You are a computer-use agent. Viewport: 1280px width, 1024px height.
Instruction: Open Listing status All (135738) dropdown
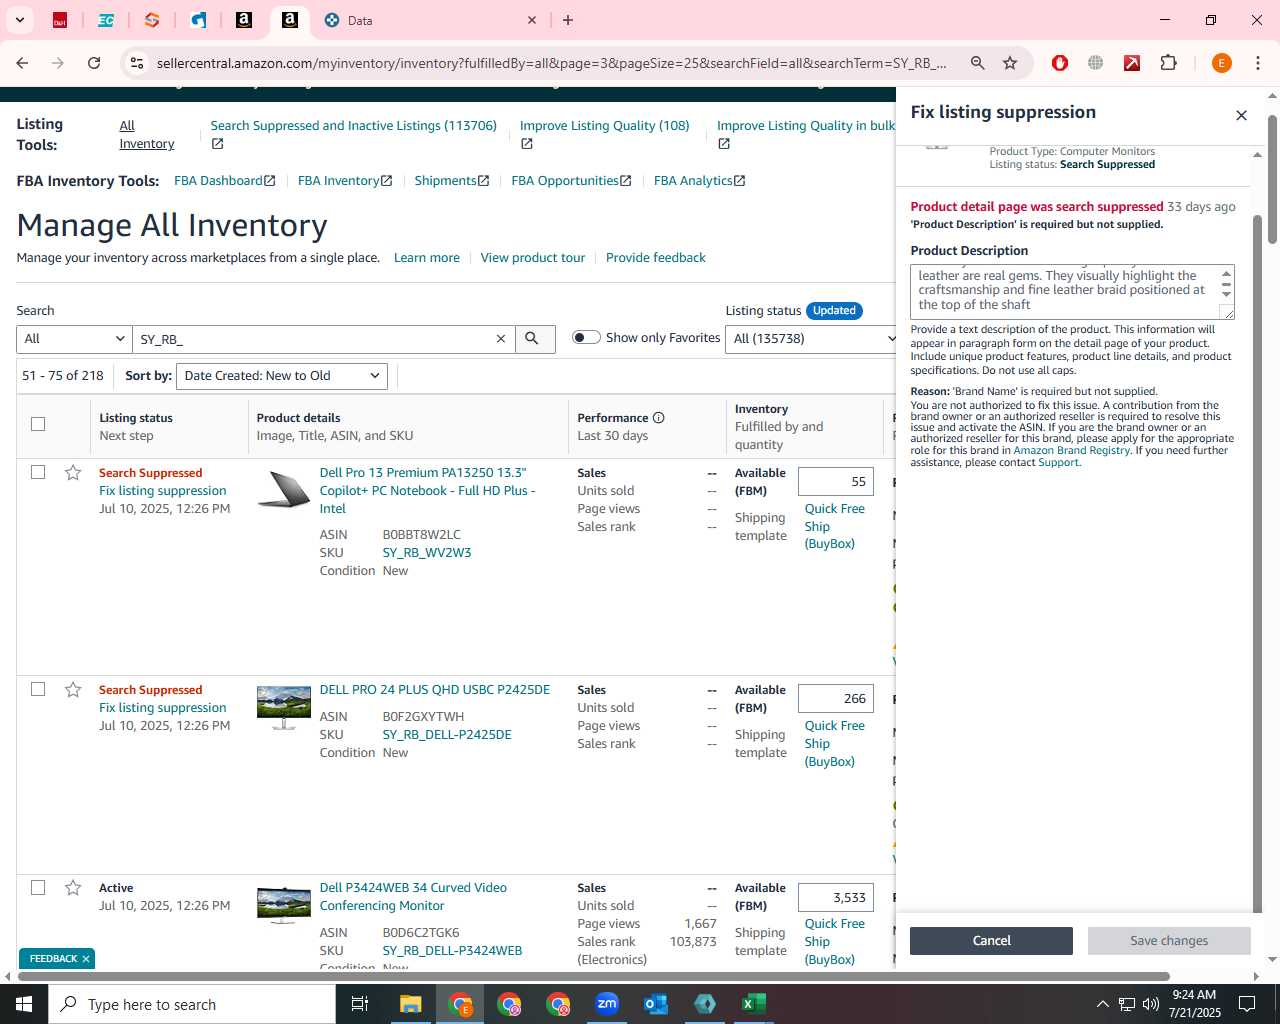click(x=811, y=339)
